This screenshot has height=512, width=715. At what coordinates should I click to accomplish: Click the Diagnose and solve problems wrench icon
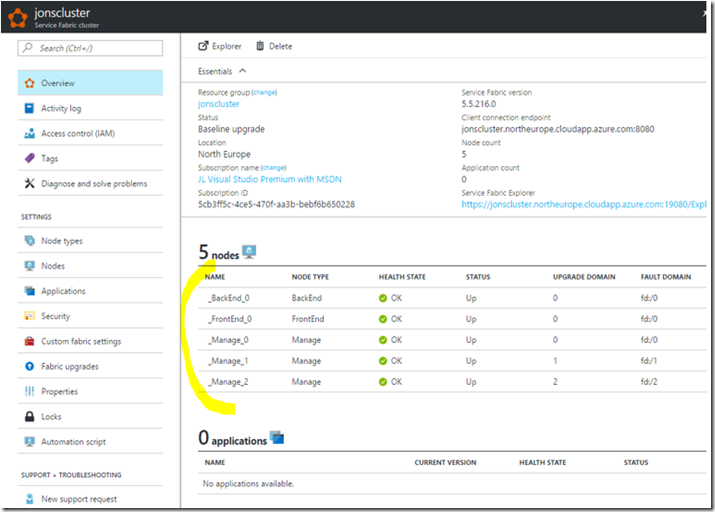(x=30, y=183)
